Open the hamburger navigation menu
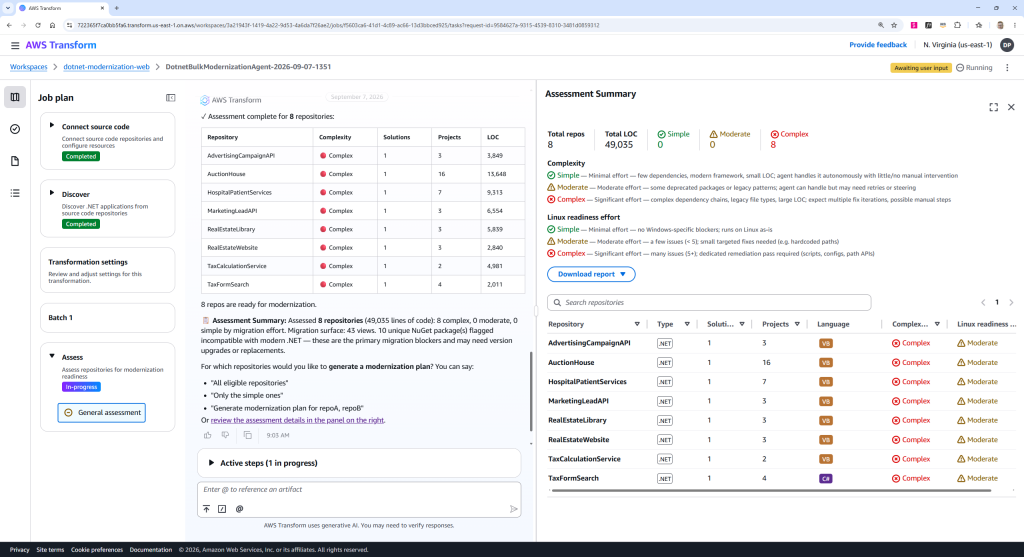Viewport: 1024px width, 557px height. coord(14,45)
